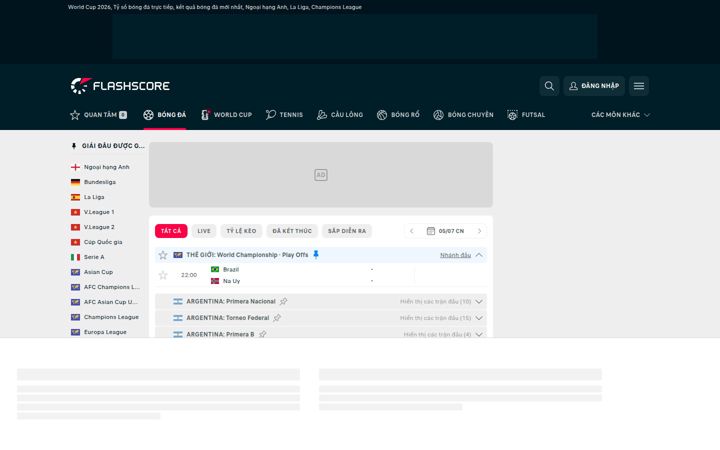The image size is (720, 450).
Task: Open the Cầu lông badminton tab
Action: [x=340, y=115]
